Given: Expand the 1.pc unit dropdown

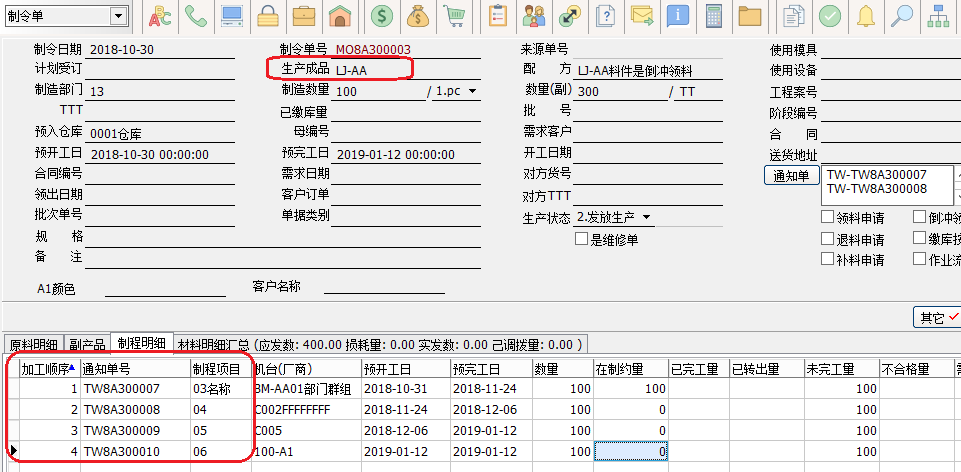Looking at the screenshot, I should pyautogui.click(x=472, y=91).
